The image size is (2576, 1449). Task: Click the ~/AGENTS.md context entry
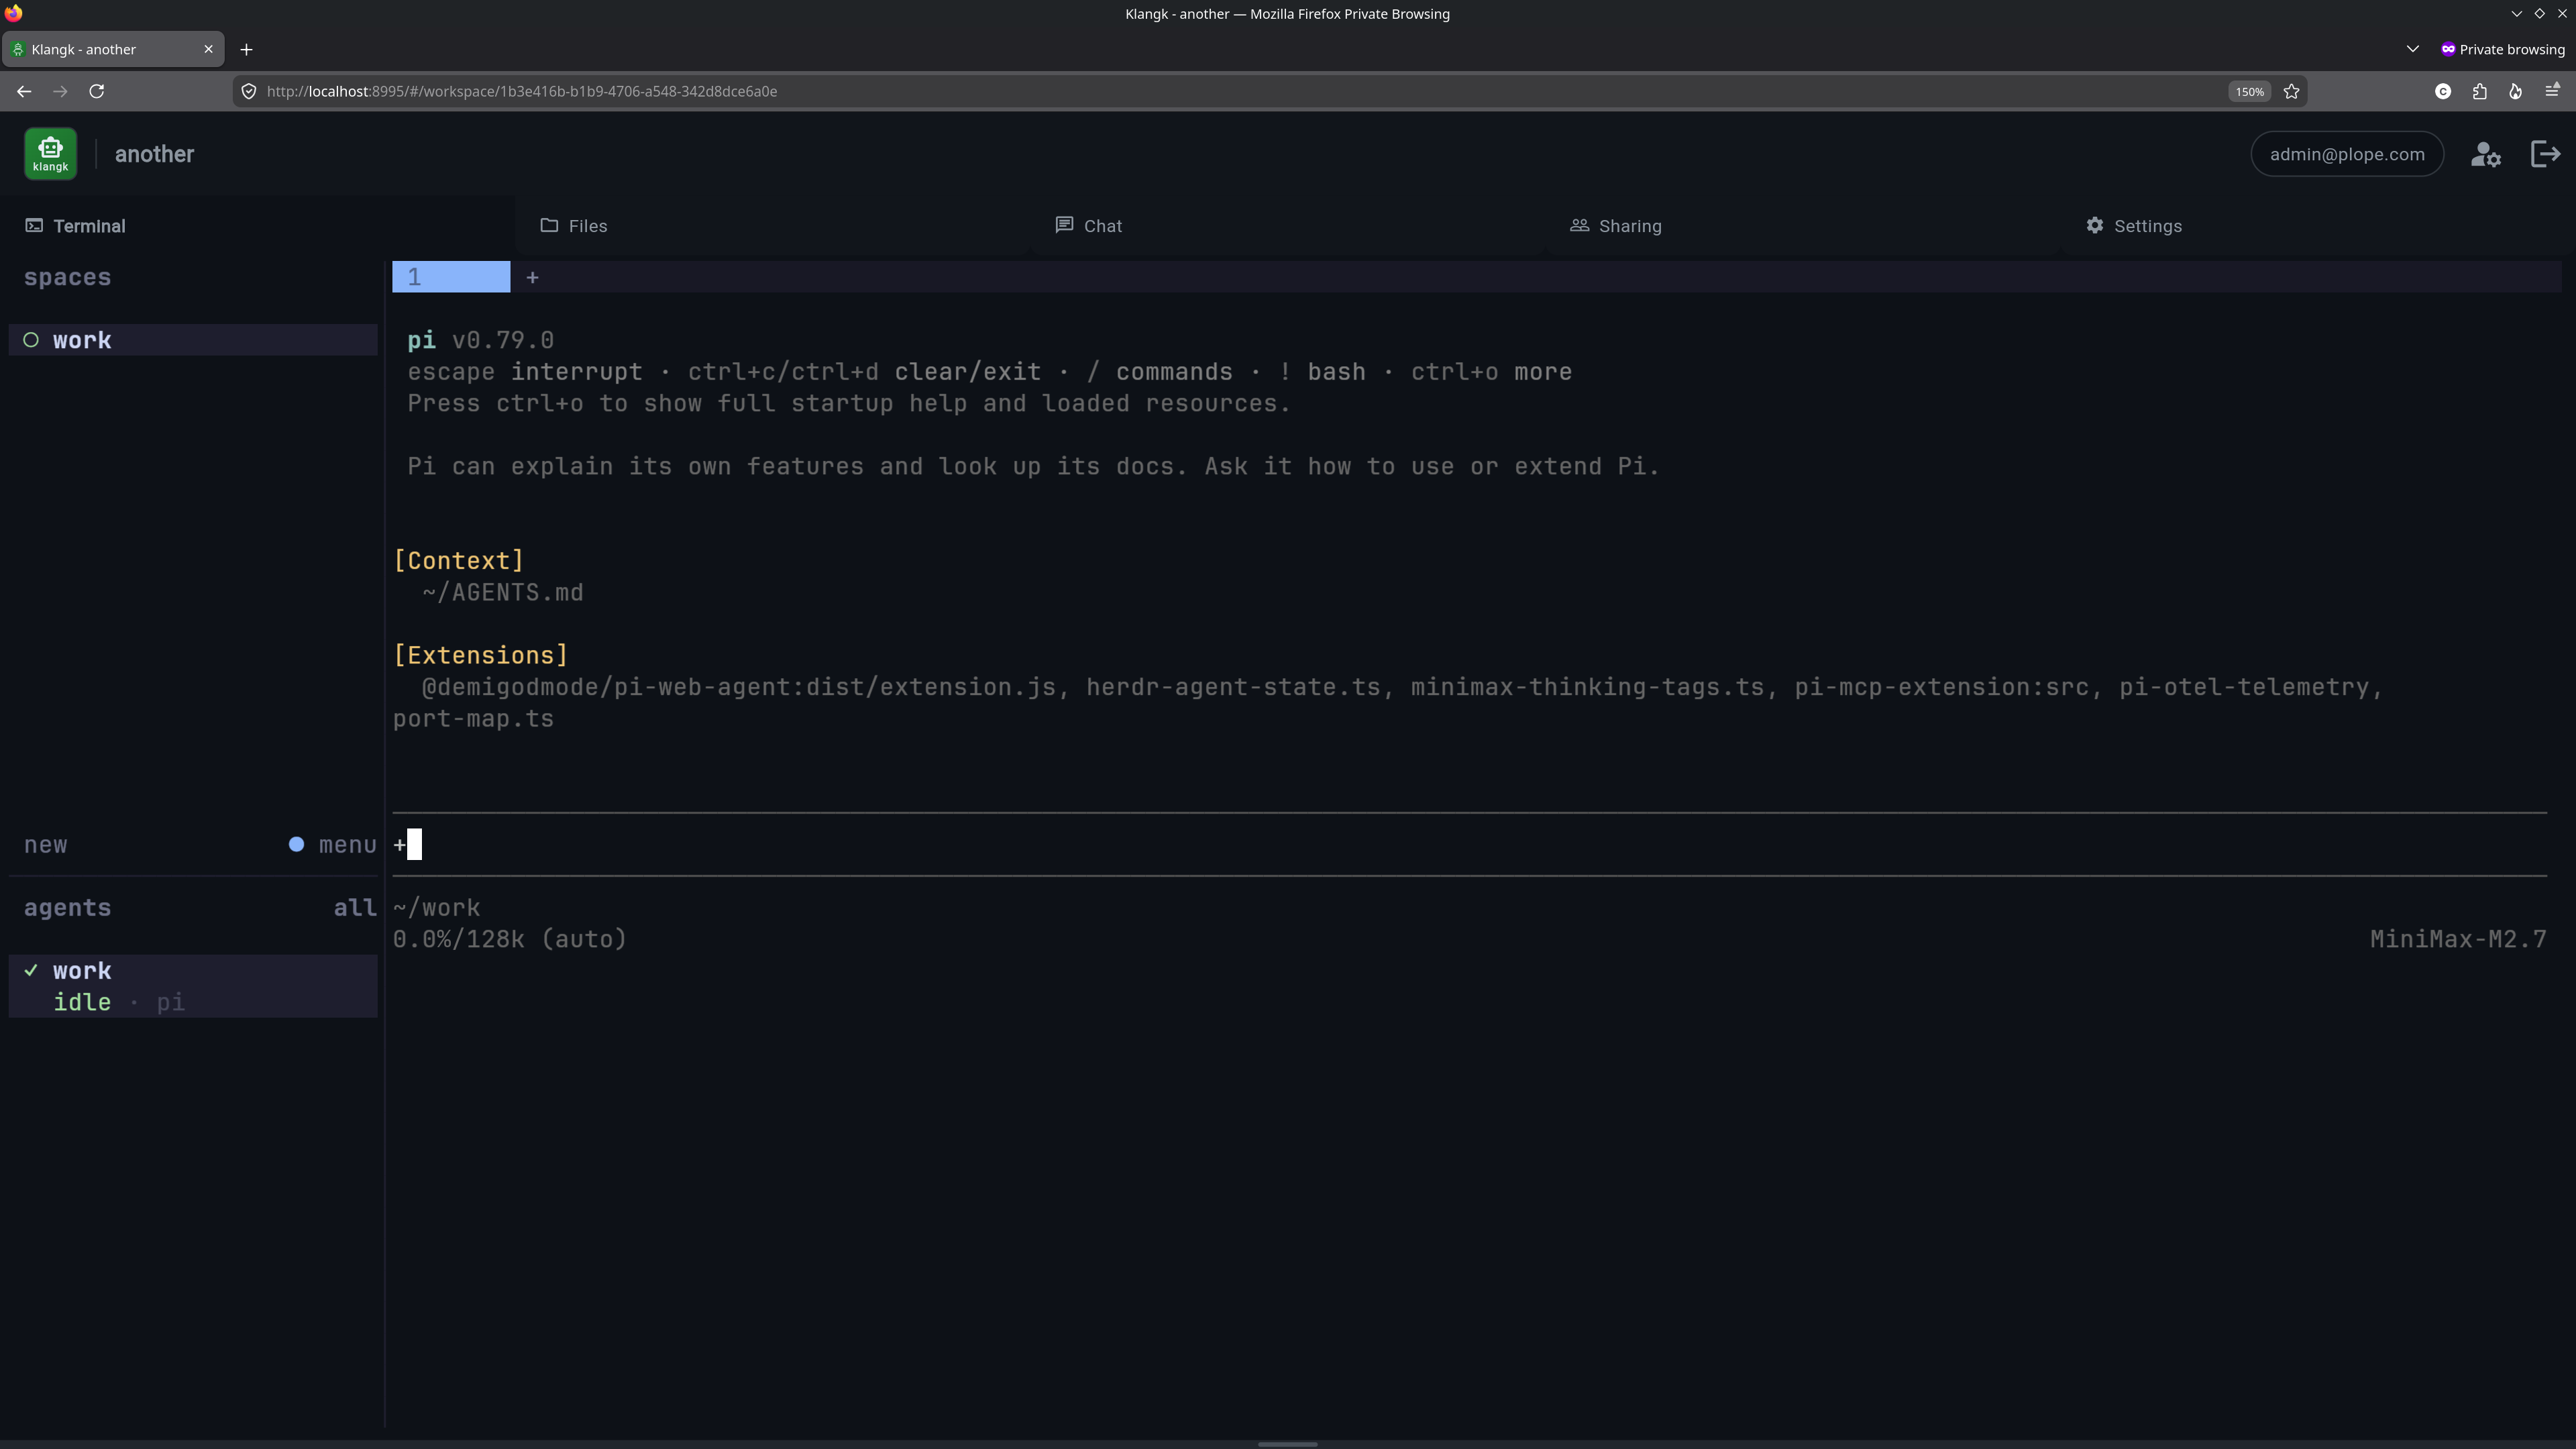coord(503,592)
